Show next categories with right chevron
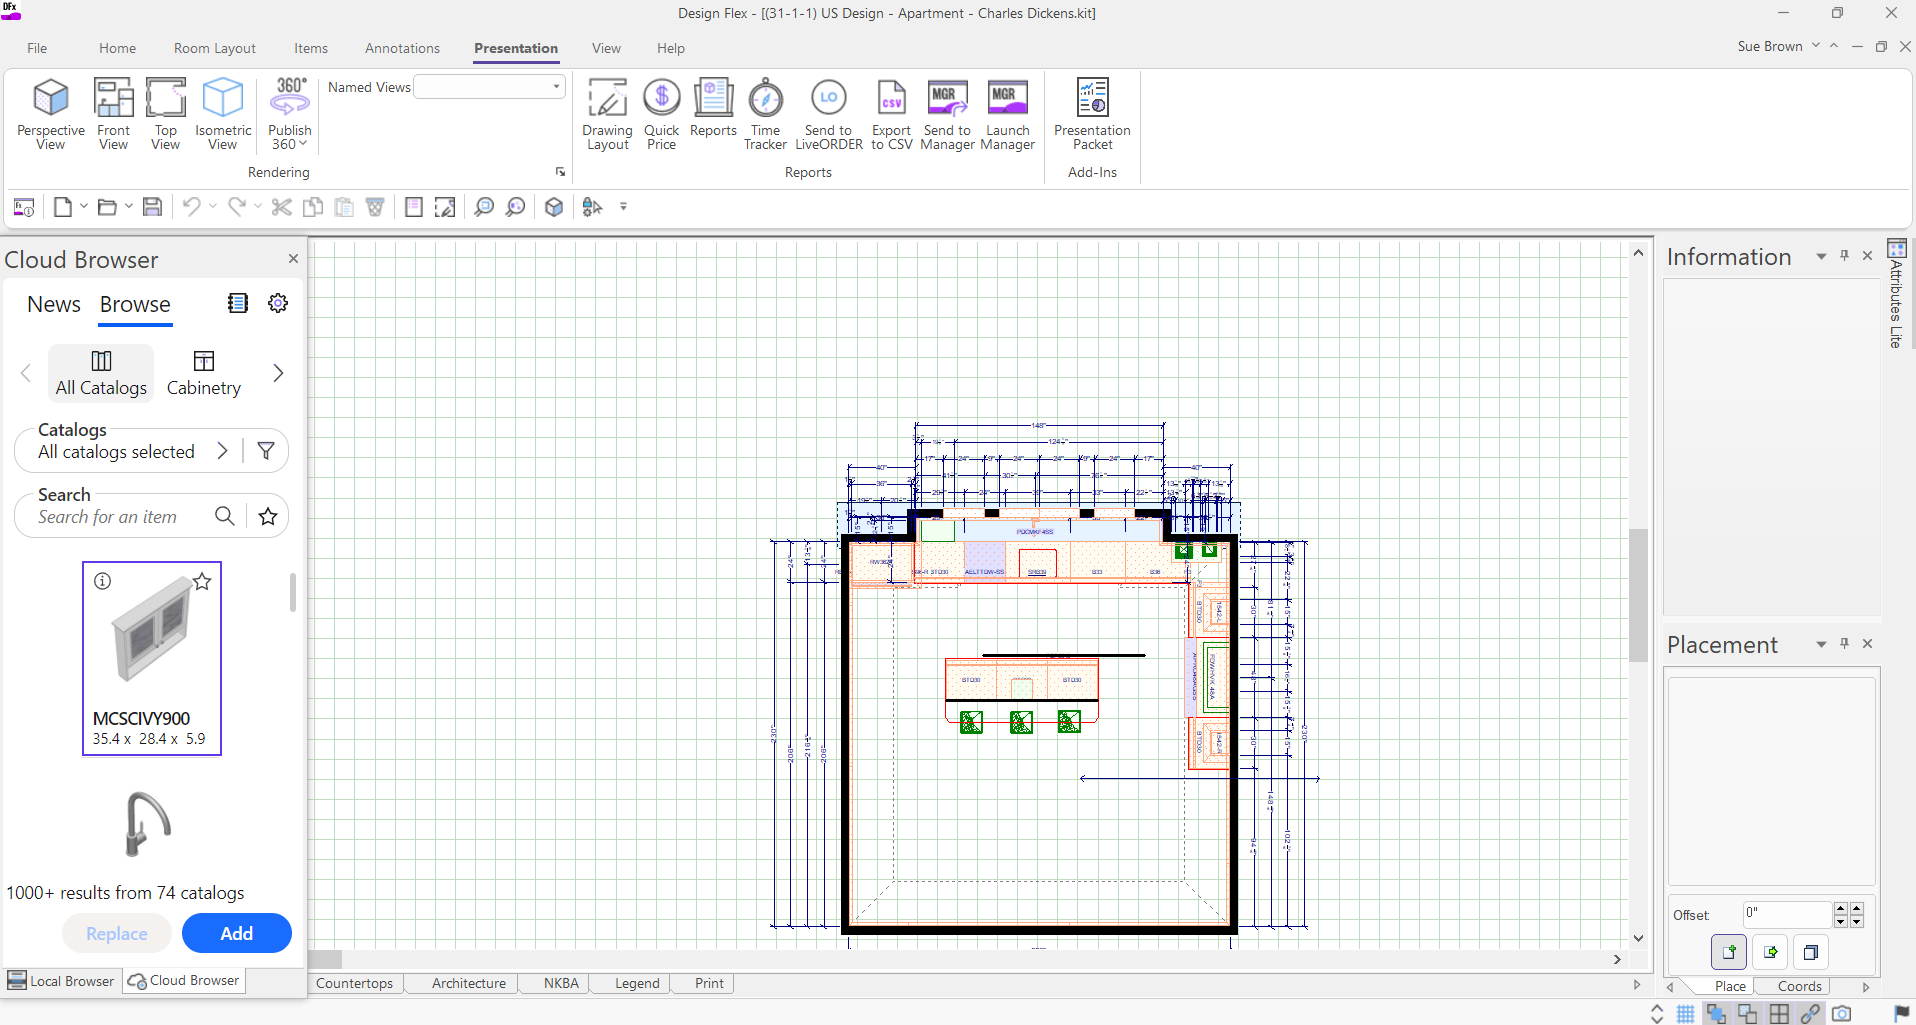This screenshot has height=1025, width=1916. pyautogui.click(x=278, y=373)
